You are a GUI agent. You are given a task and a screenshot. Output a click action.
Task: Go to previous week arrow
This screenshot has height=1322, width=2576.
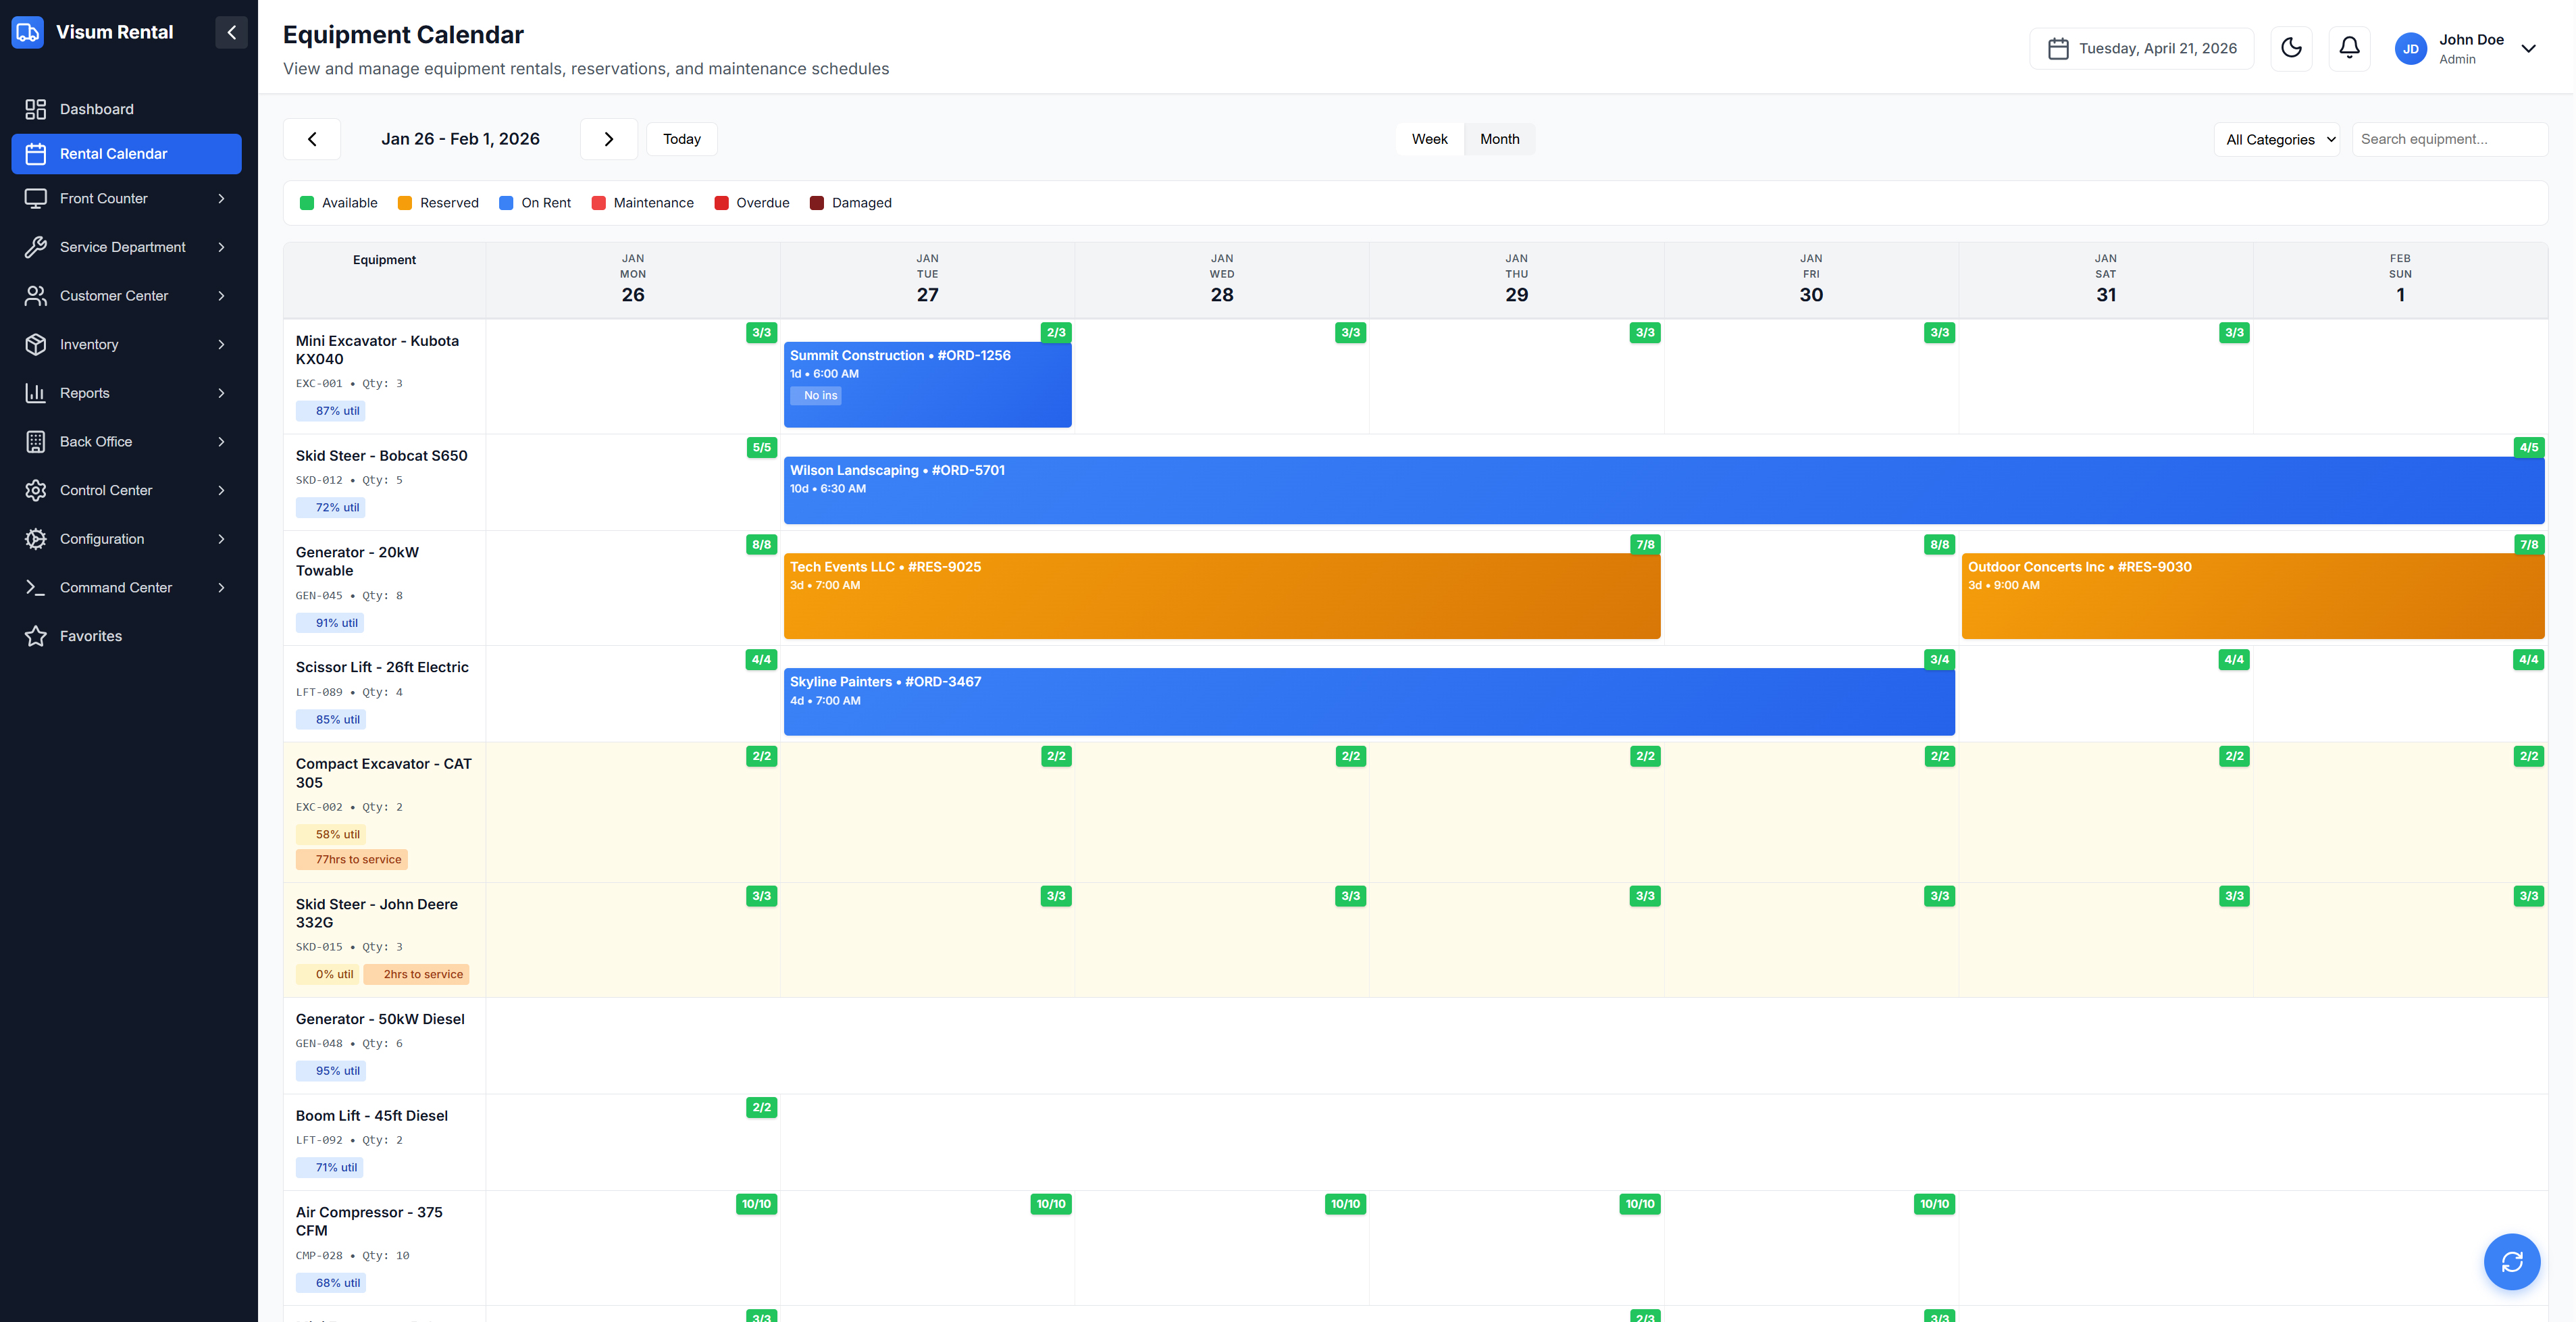click(312, 139)
